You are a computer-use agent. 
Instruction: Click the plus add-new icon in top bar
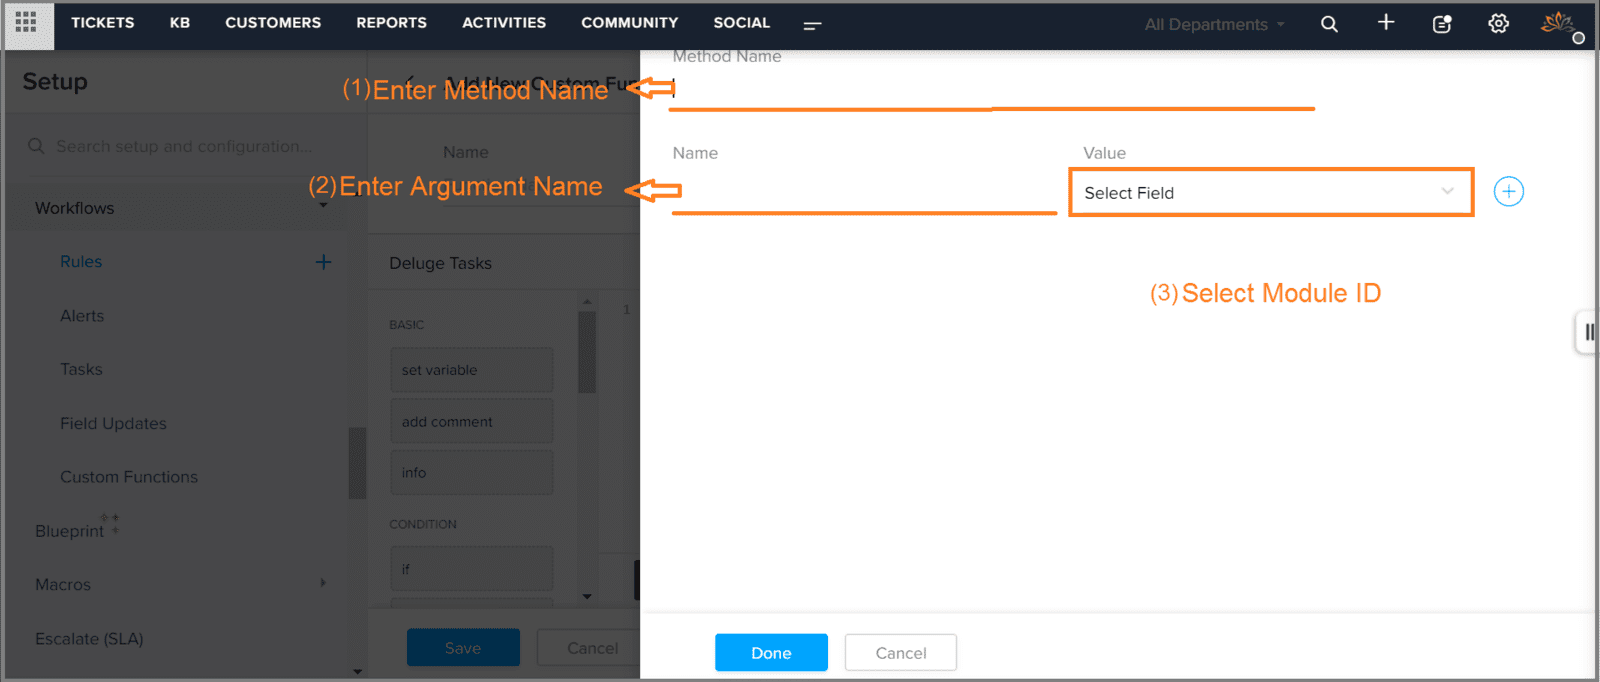(x=1386, y=22)
